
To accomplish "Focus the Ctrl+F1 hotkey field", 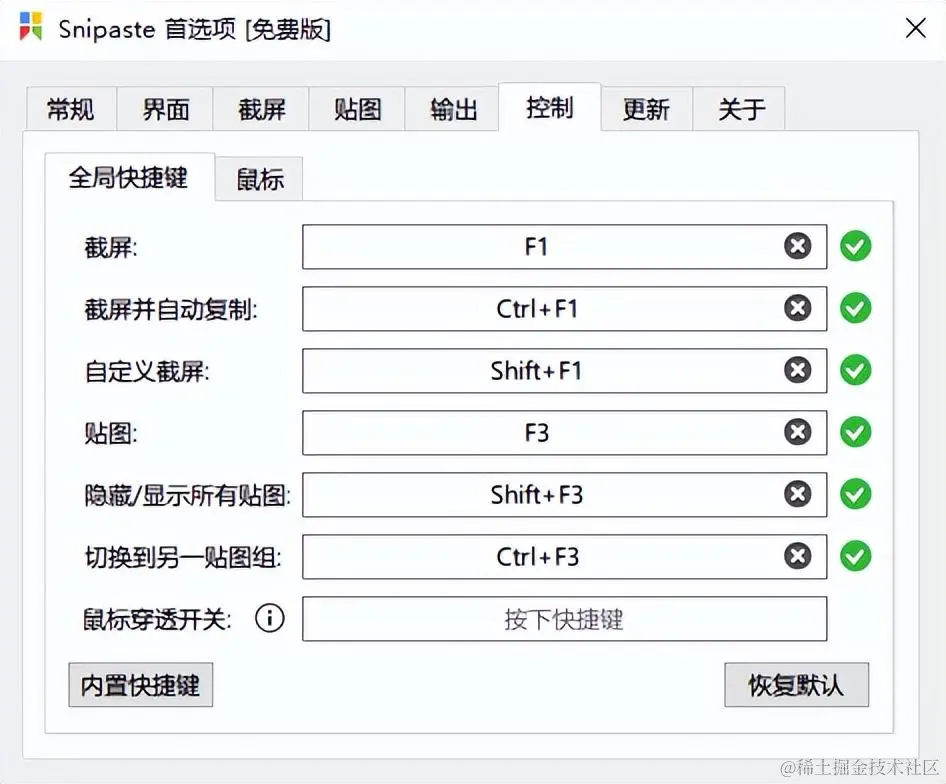I will (564, 308).
